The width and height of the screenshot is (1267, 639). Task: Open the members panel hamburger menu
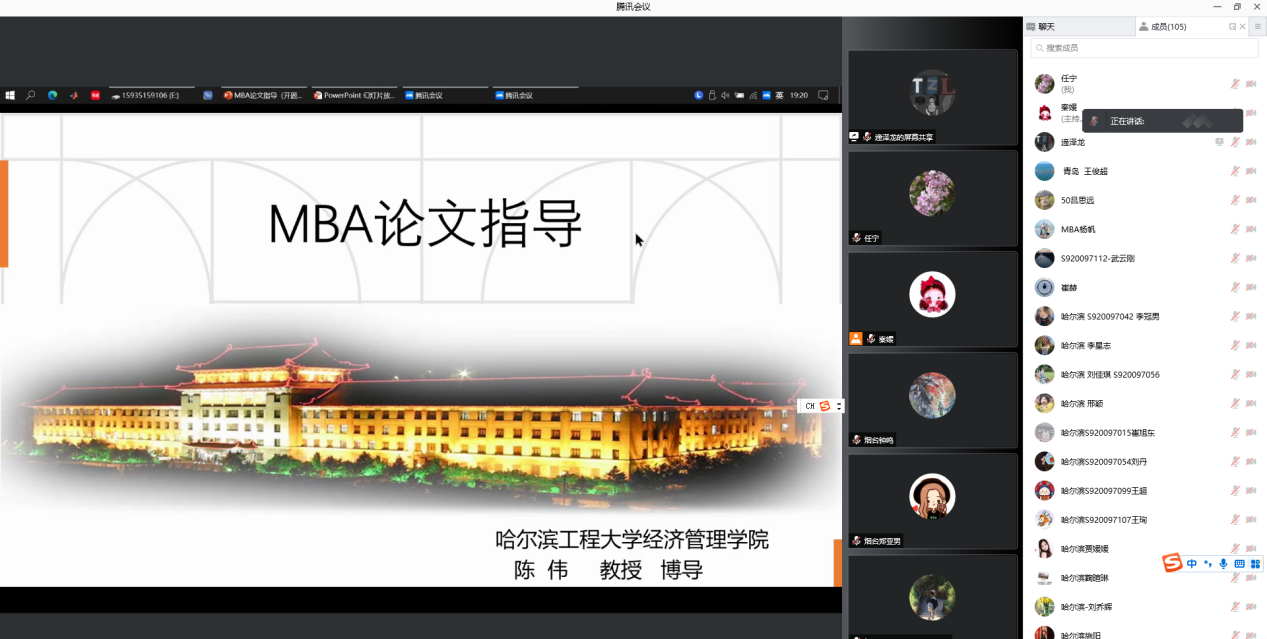[x=1258, y=27]
